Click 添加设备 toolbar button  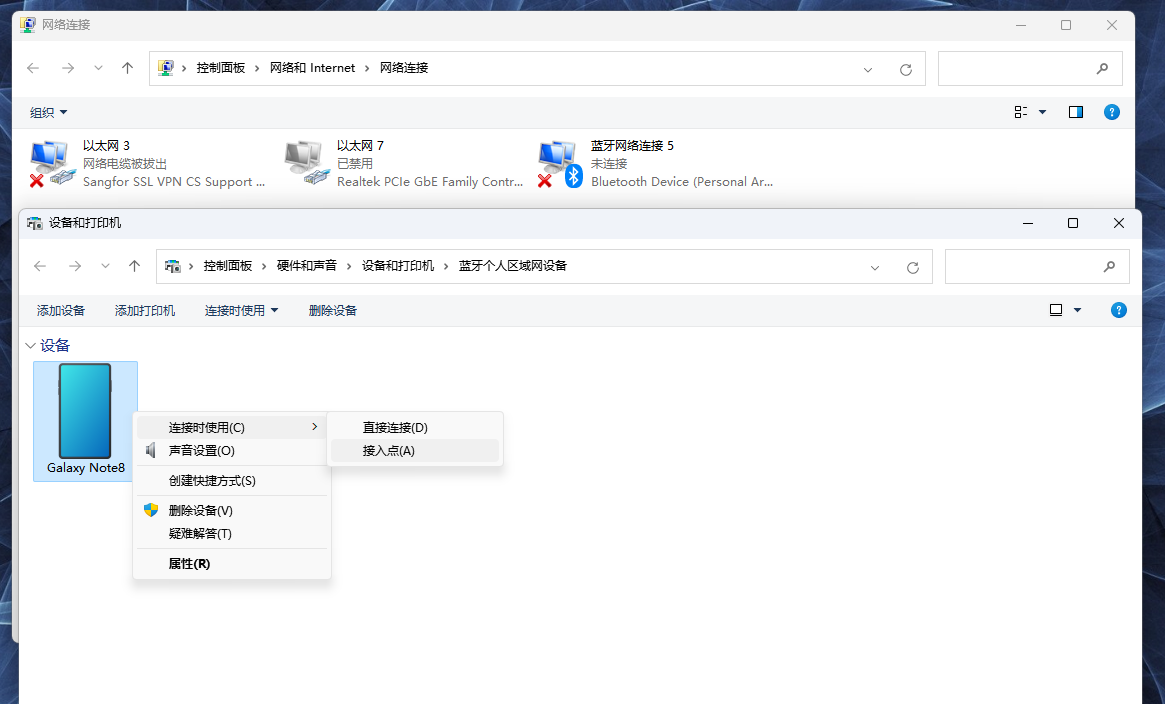tap(61, 310)
